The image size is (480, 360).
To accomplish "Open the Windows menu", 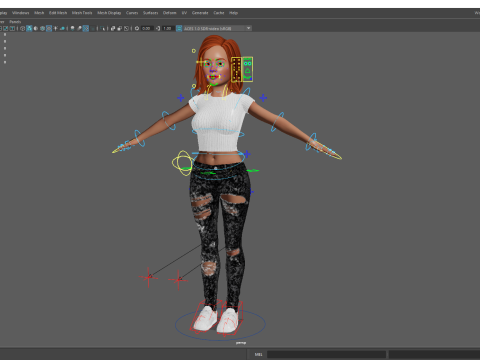I will click(x=20, y=13).
